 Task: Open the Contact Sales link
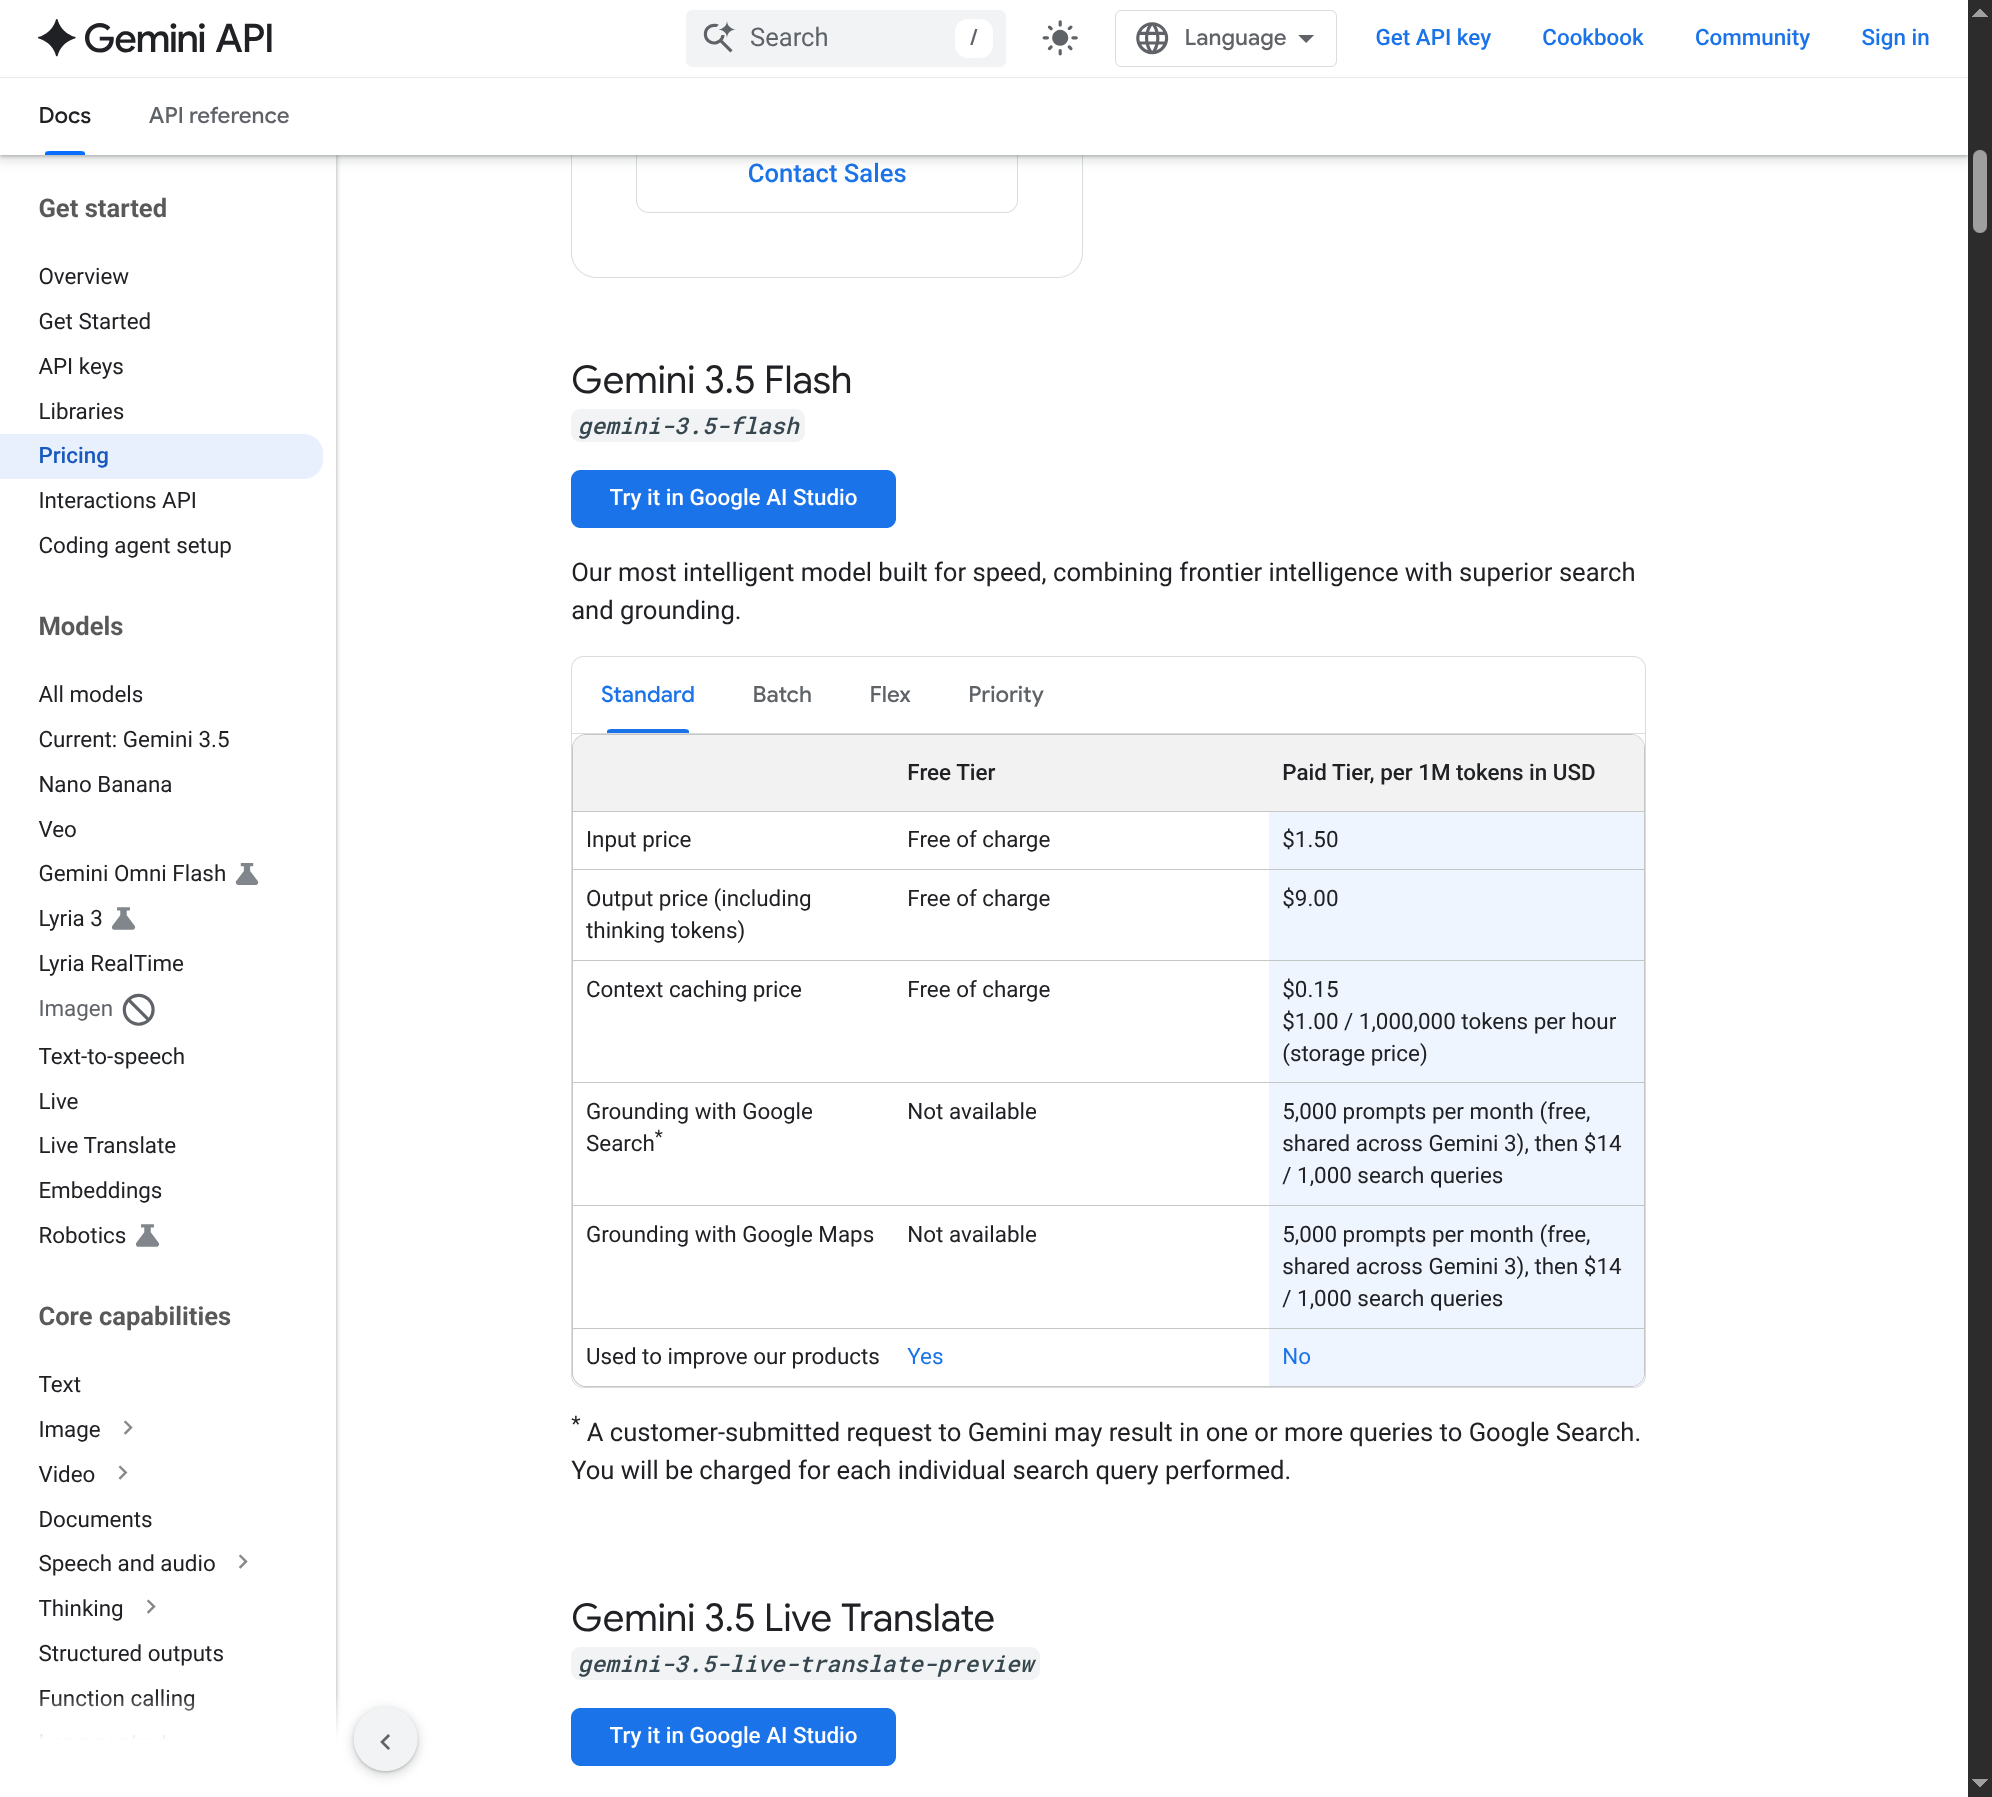click(827, 174)
